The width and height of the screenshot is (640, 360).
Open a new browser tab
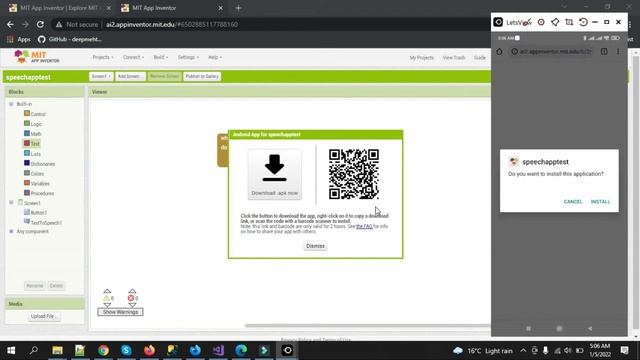click(x=238, y=8)
